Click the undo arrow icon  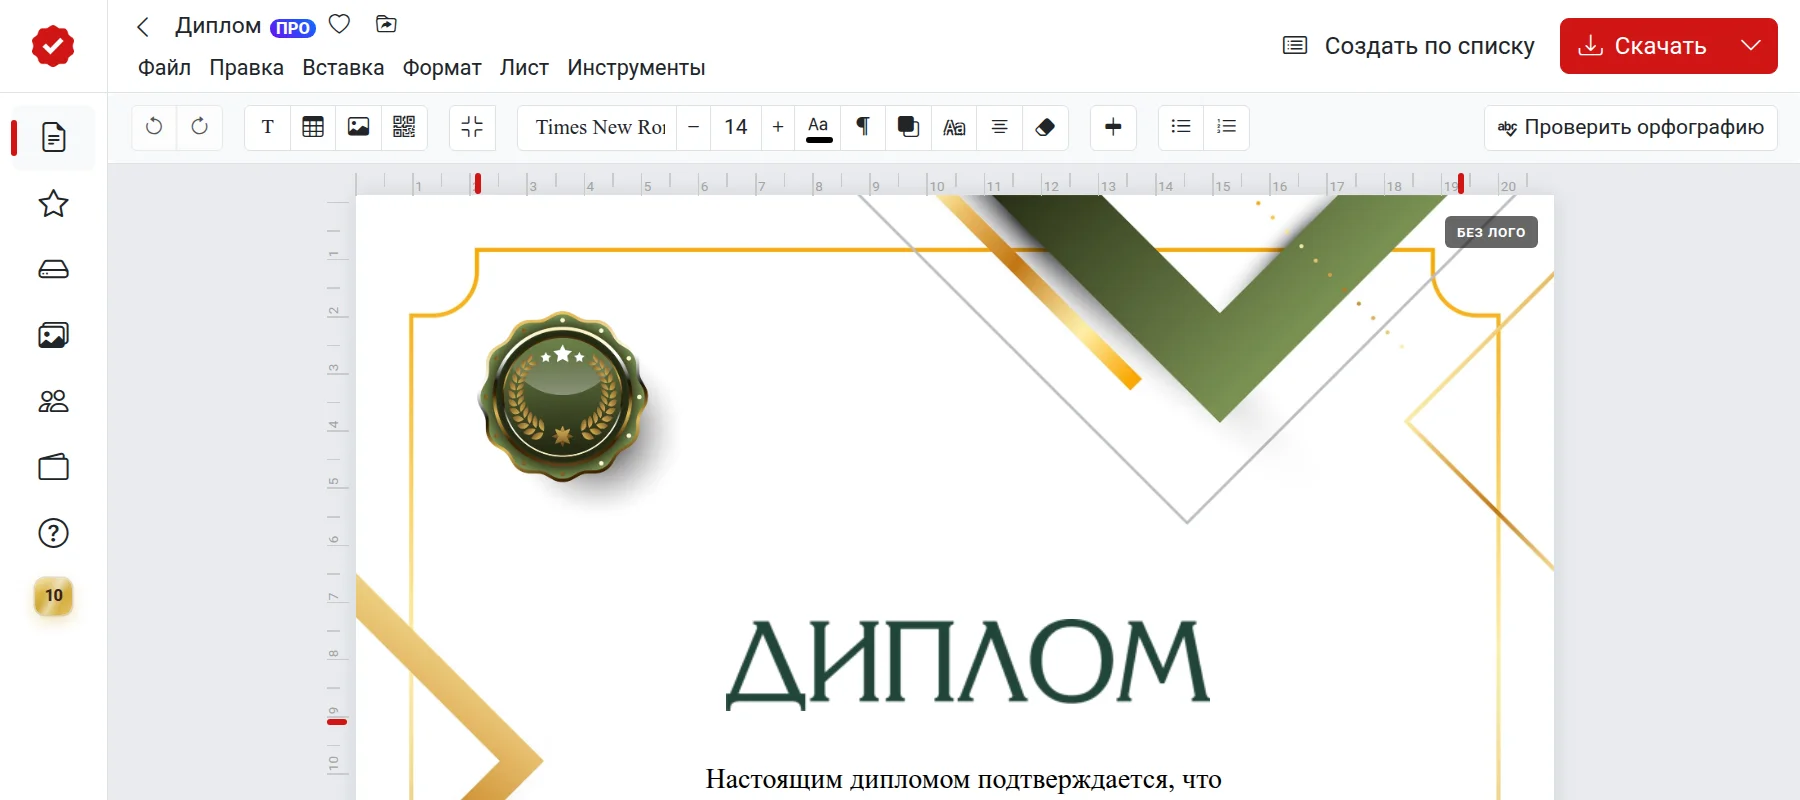154,127
